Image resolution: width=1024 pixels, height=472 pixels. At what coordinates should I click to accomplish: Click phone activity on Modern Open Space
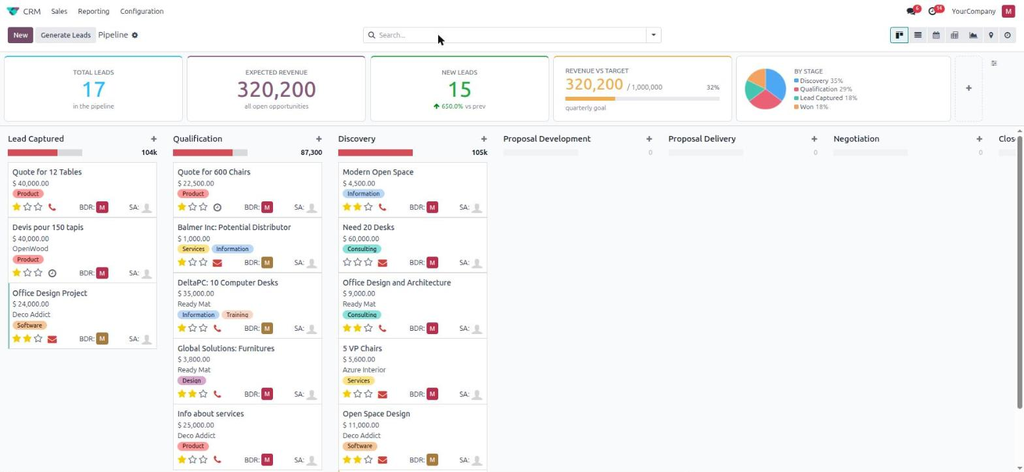coord(383,207)
